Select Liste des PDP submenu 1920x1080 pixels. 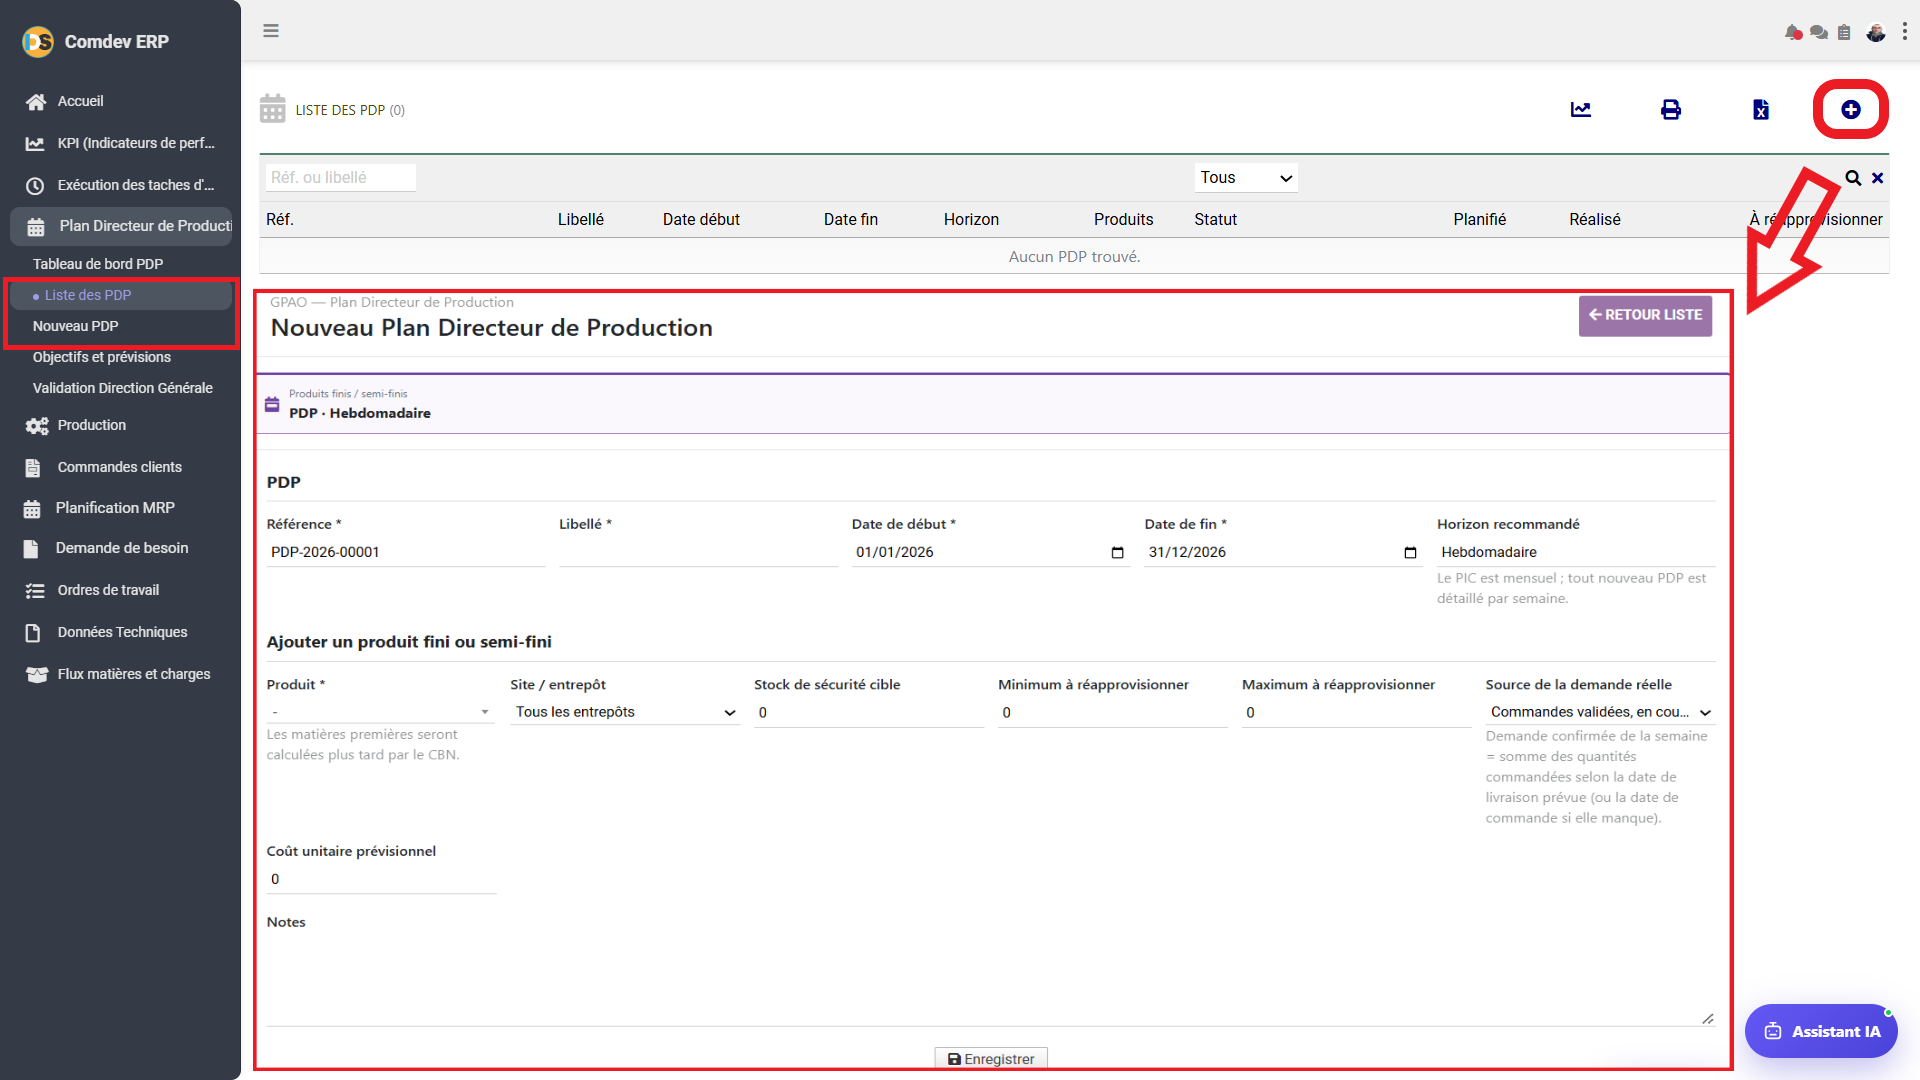coord(120,295)
